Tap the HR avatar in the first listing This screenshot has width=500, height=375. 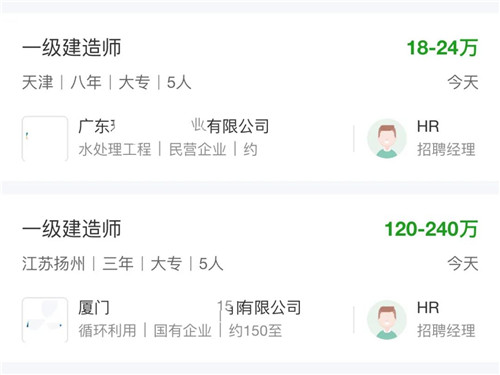coord(387,138)
